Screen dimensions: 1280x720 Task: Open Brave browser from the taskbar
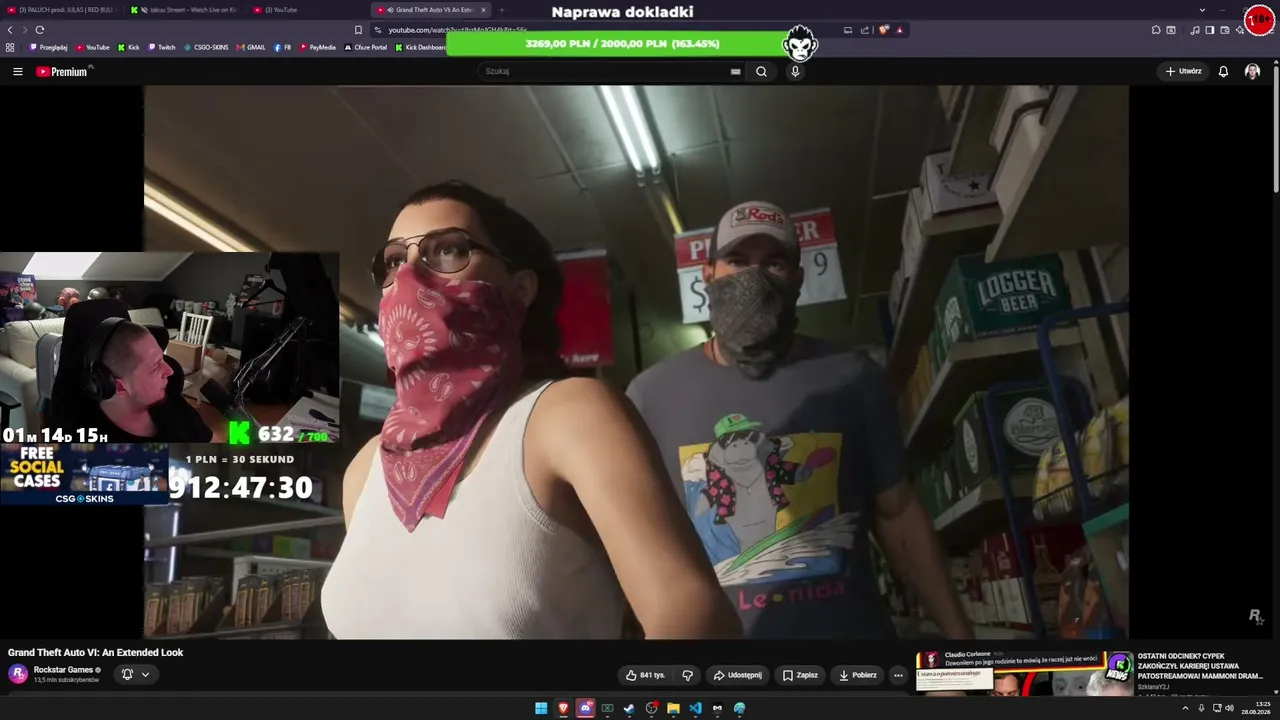(x=563, y=708)
